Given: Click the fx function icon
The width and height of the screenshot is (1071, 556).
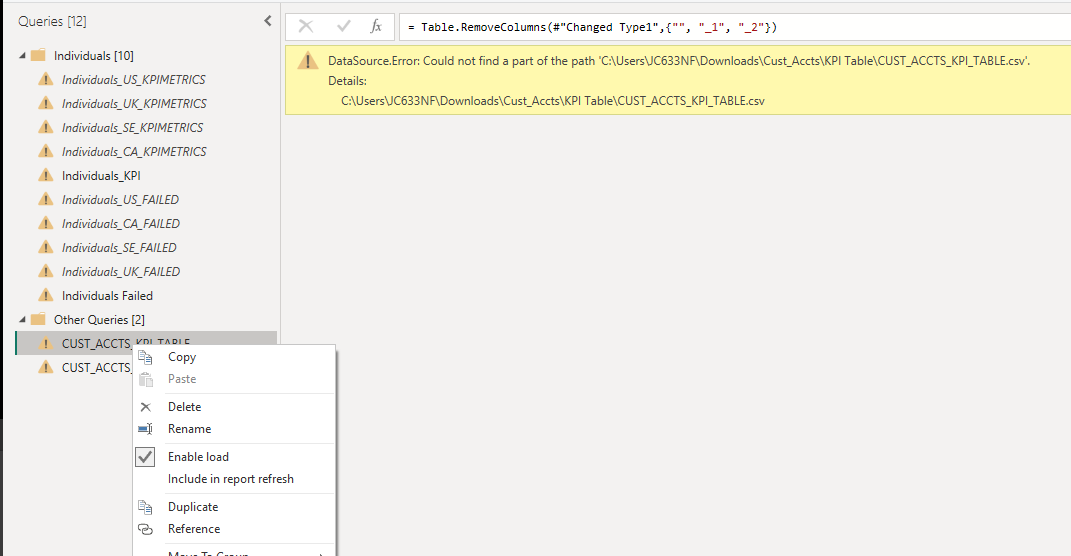Looking at the screenshot, I should tap(376, 27).
